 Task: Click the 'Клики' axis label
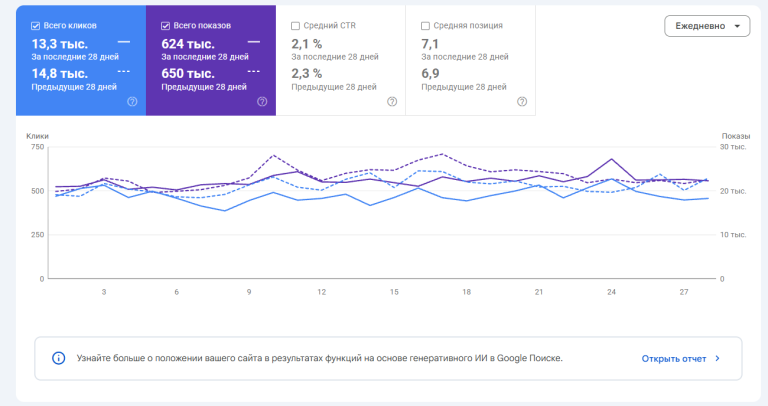point(37,136)
